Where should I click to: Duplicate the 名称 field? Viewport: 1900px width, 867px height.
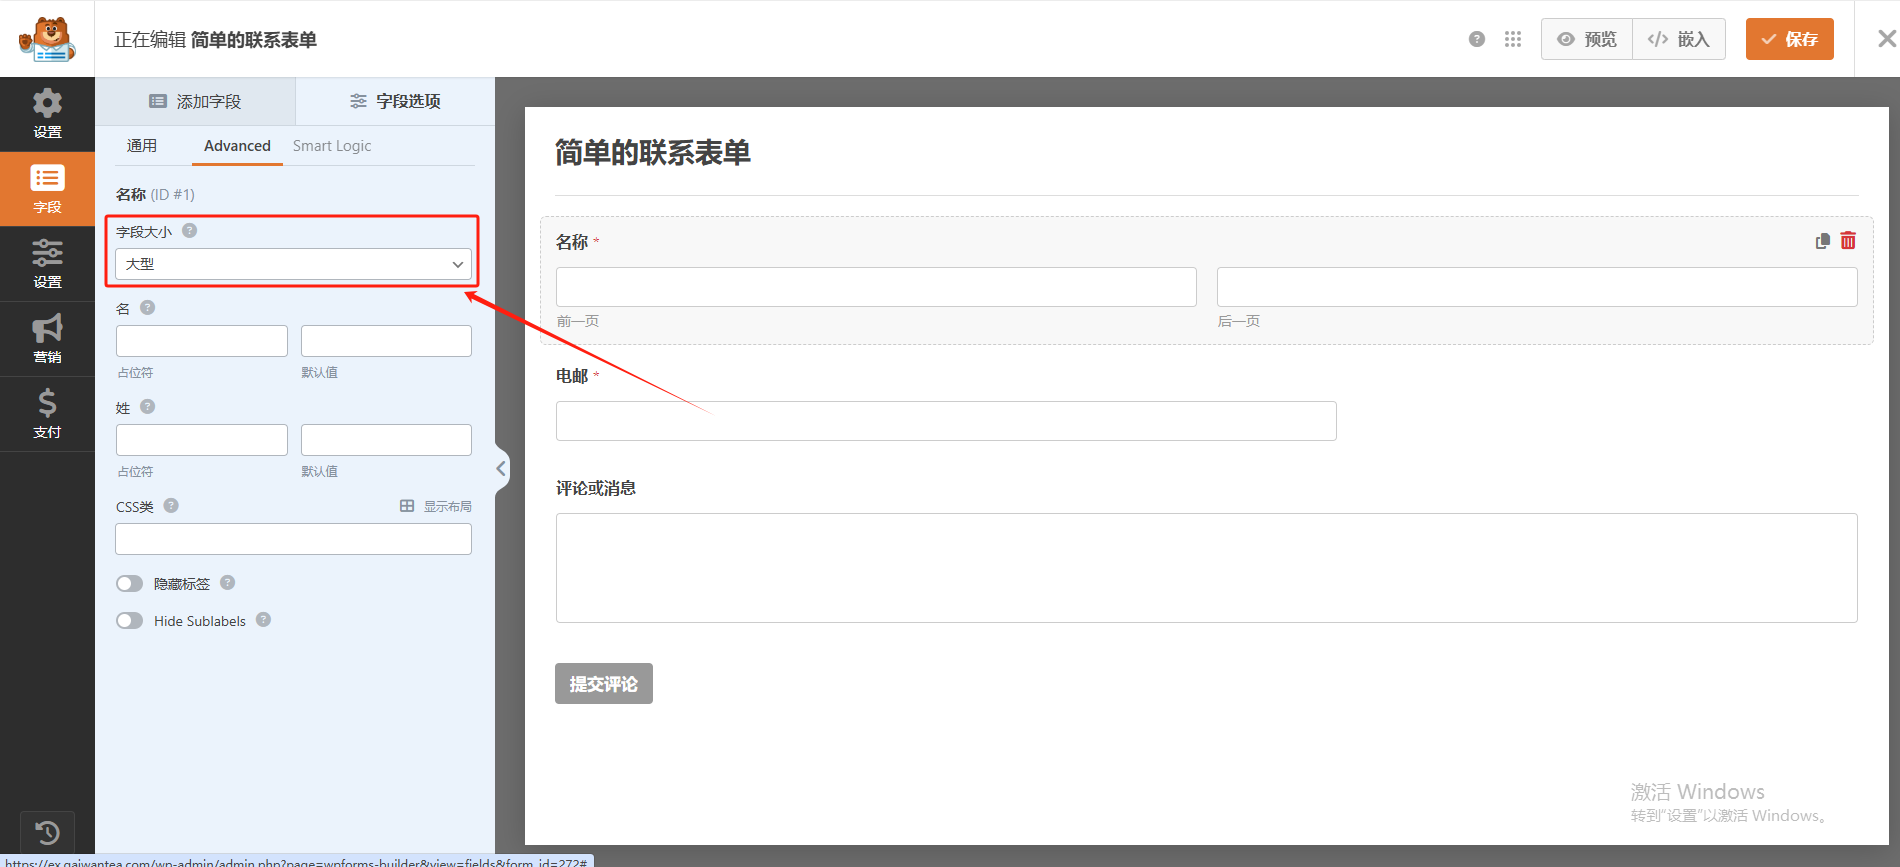pos(1823,241)
